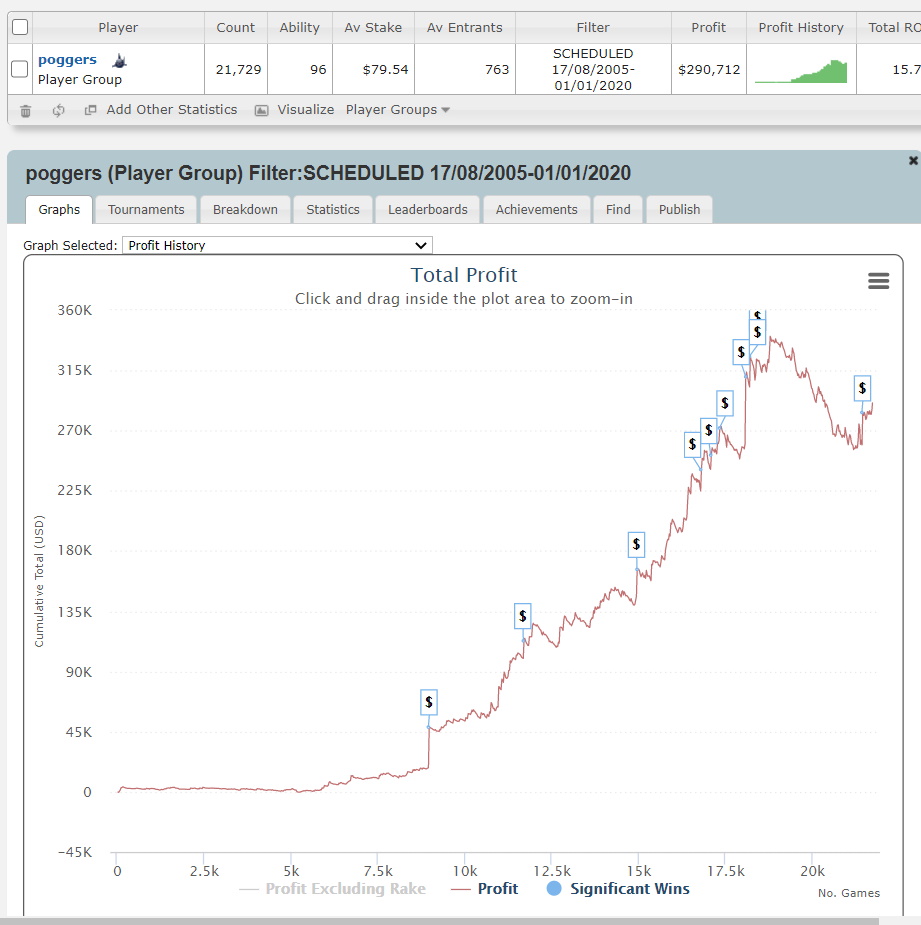Select the Statistics tab
The height and width of the screenshot is (925, 921).
pos(333,209)
